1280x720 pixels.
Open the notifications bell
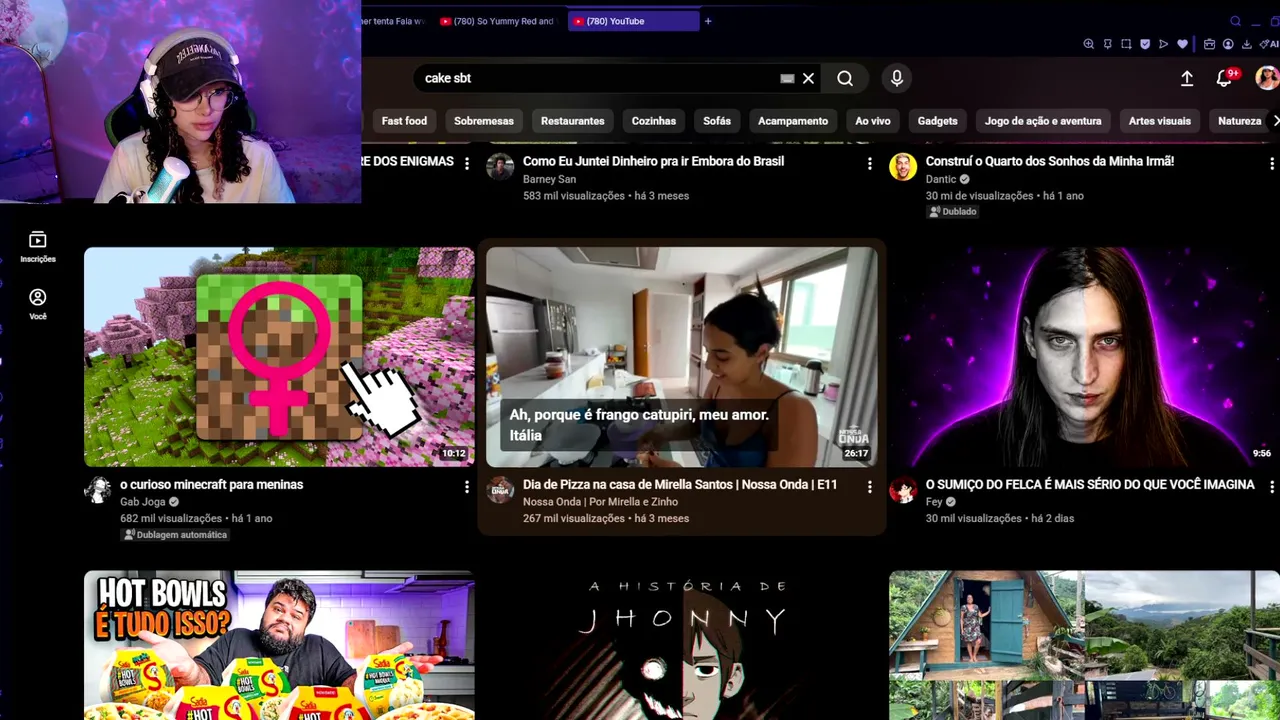(x=1224, y=78)
